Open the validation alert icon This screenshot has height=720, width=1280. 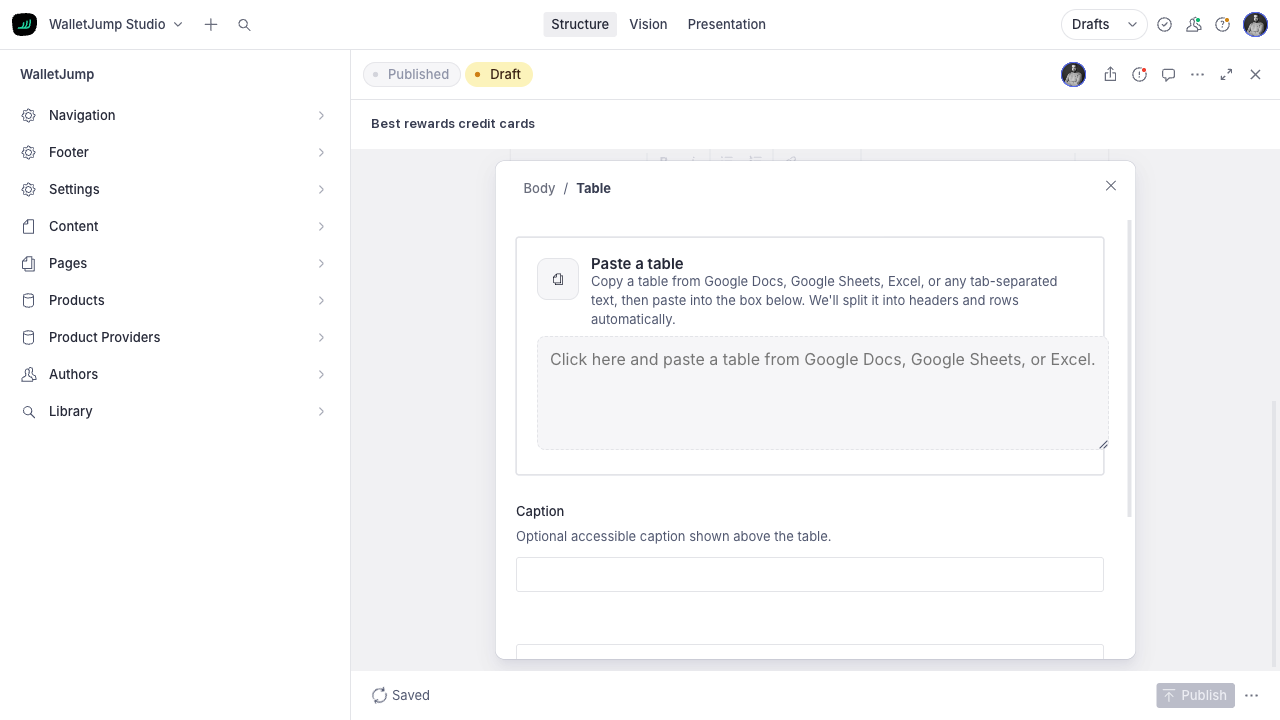[x=1139, y=74]
